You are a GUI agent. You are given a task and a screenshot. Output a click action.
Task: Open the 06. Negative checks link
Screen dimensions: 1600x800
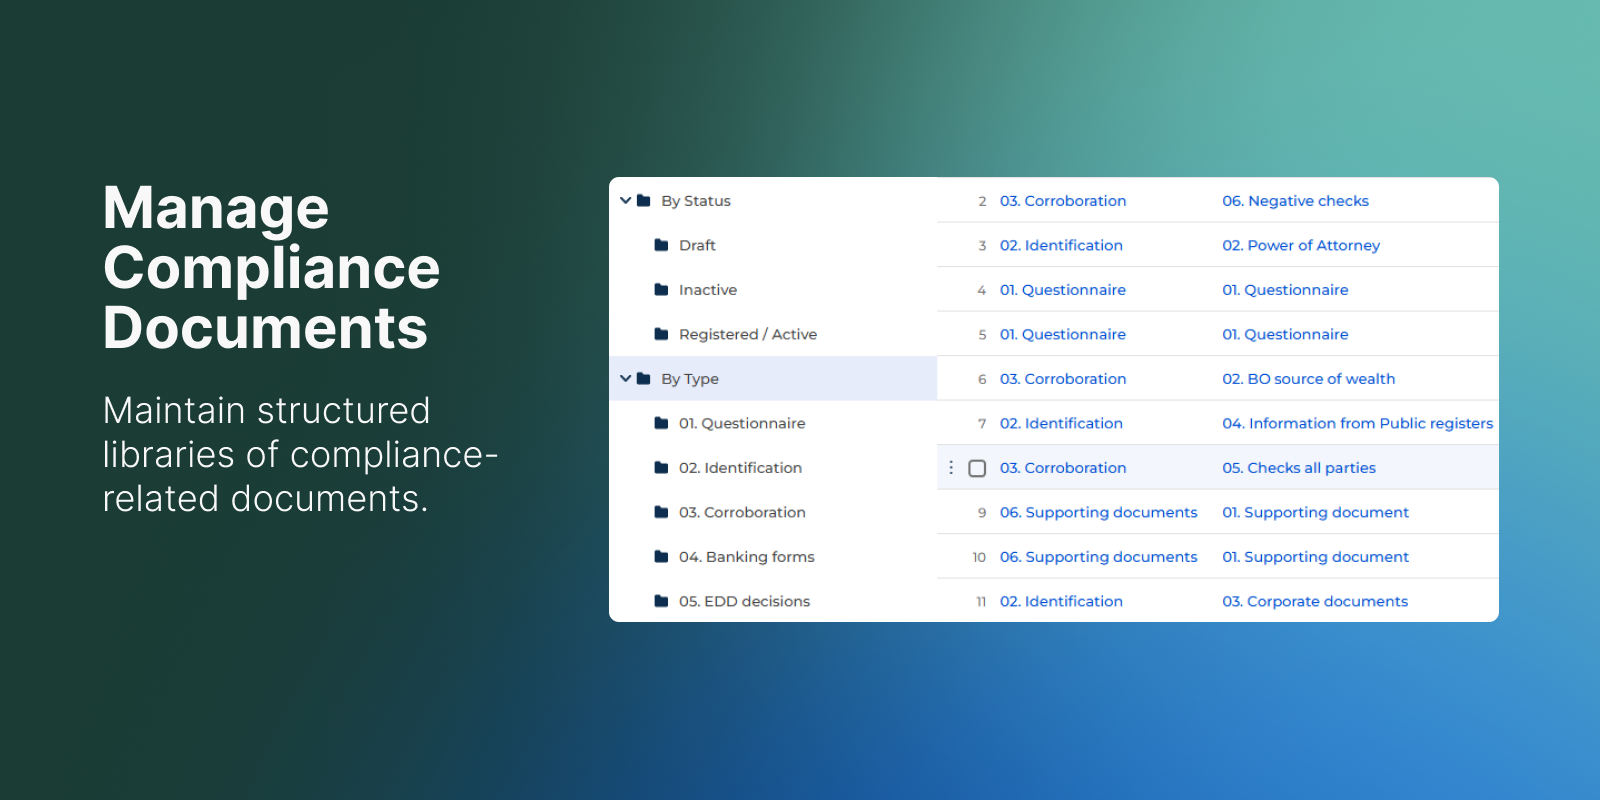tap(1295, 201)
